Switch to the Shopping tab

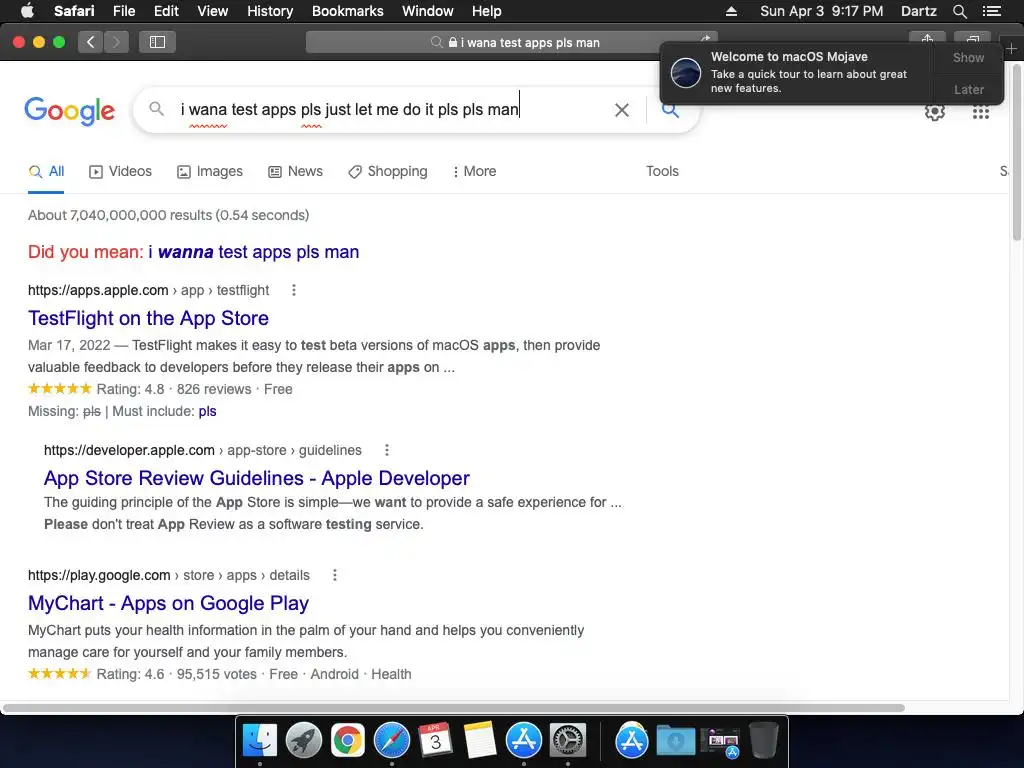pos(388,172)
